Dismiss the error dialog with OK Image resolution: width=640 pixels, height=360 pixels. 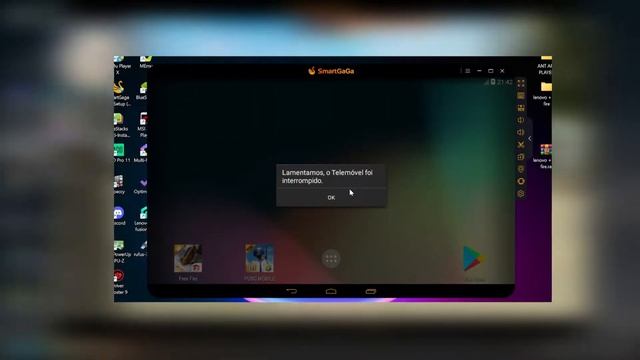331,198
